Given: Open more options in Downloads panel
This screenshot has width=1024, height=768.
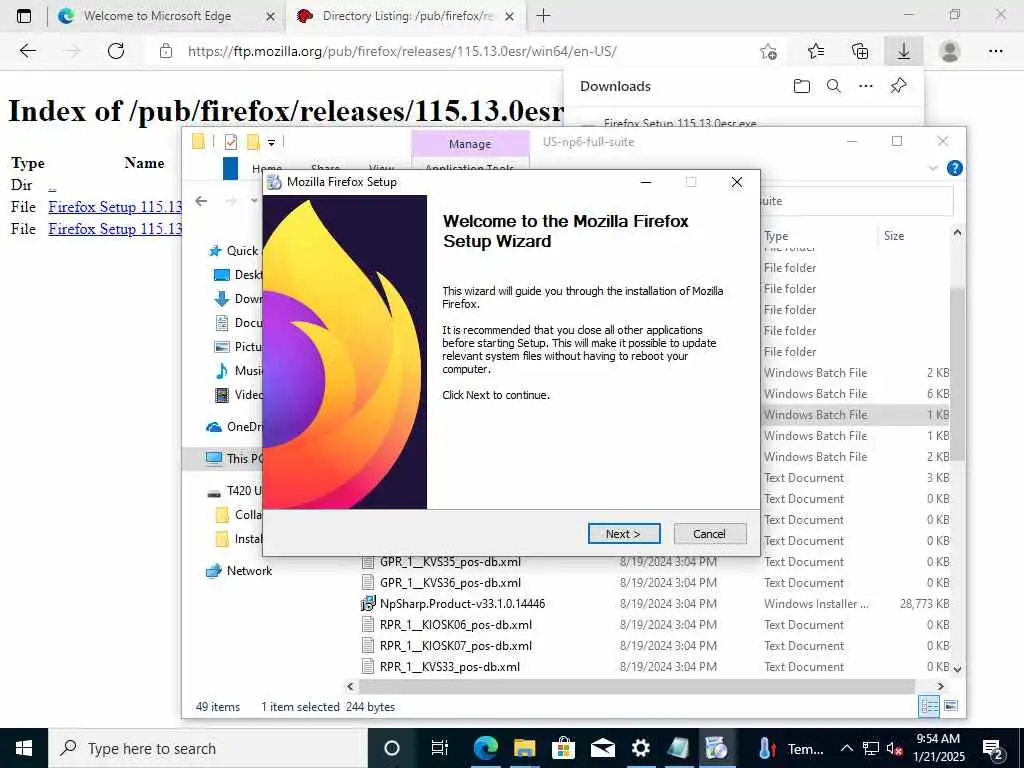Looking at the screenshot, I should (866, 86).
